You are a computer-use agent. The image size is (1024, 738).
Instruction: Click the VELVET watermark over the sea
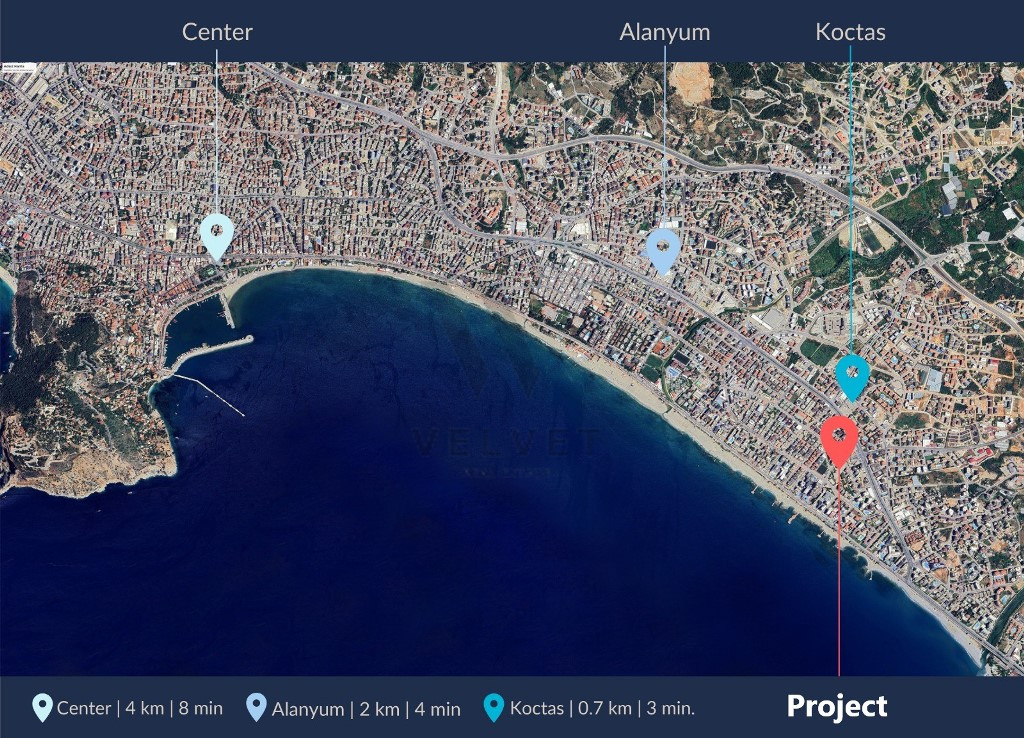point(508,442)
